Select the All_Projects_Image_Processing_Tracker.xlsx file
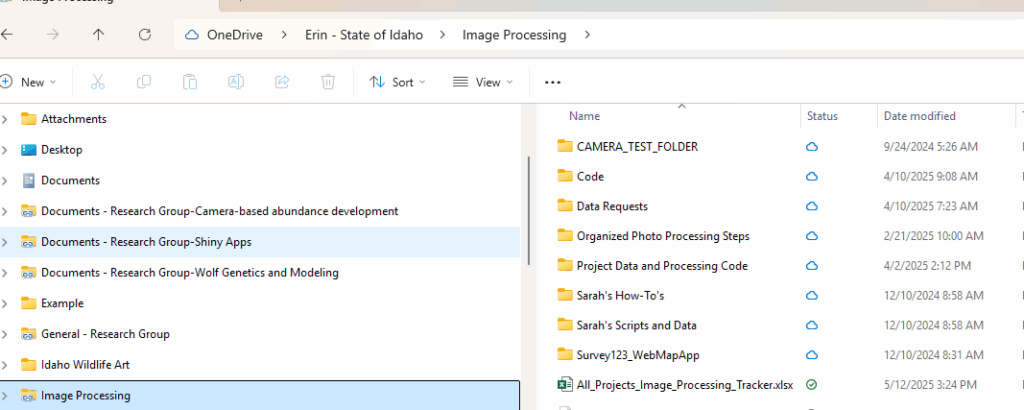Viewport: 1024px width, 410px height. [x=684, y=385]
